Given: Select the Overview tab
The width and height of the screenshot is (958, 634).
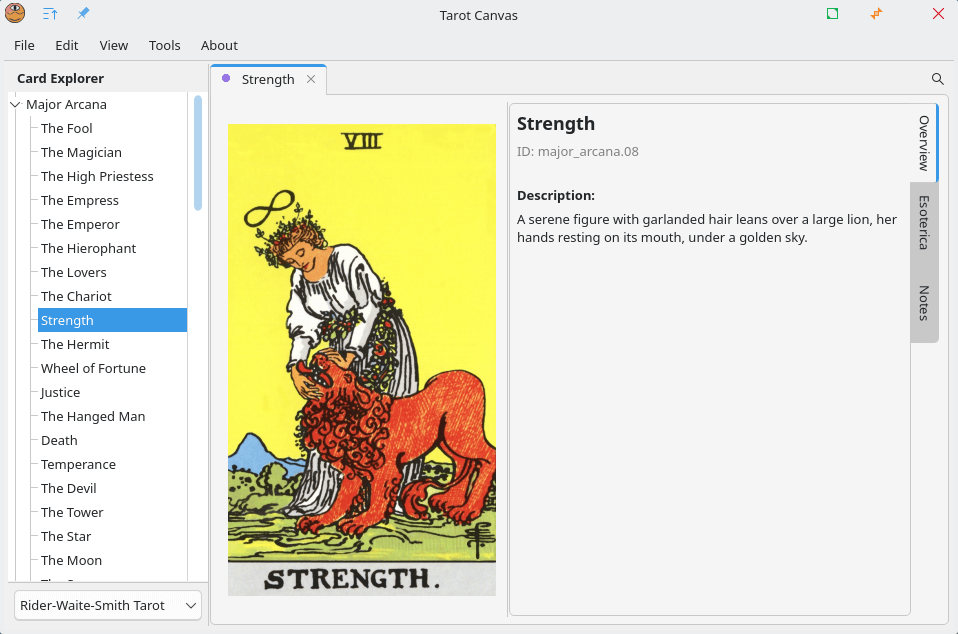Looking at the screenshot, I should click(x=923, y=143).
